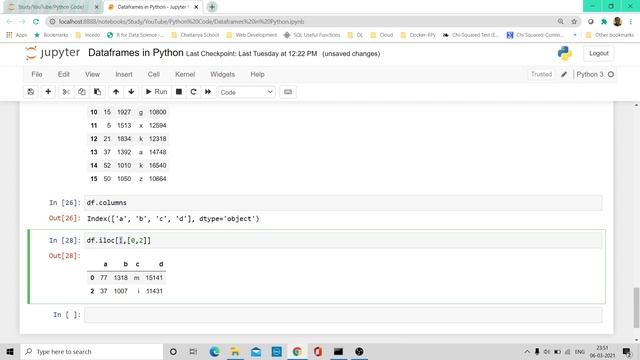The image size is (640, 360).
Task: Open Chrome profile avatar
Action: [618, 22]
